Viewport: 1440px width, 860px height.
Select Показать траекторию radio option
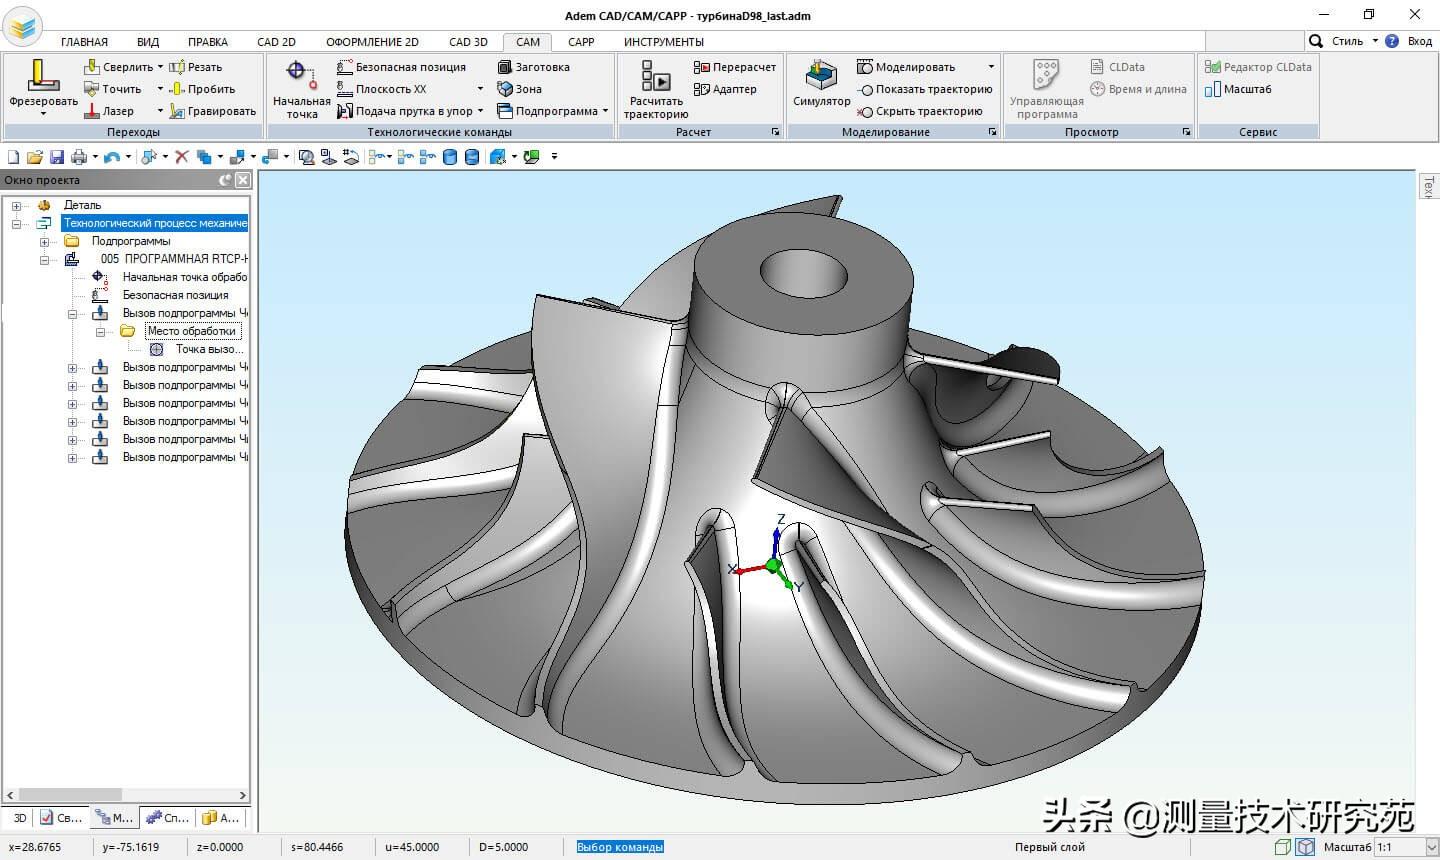click(925, 89)
